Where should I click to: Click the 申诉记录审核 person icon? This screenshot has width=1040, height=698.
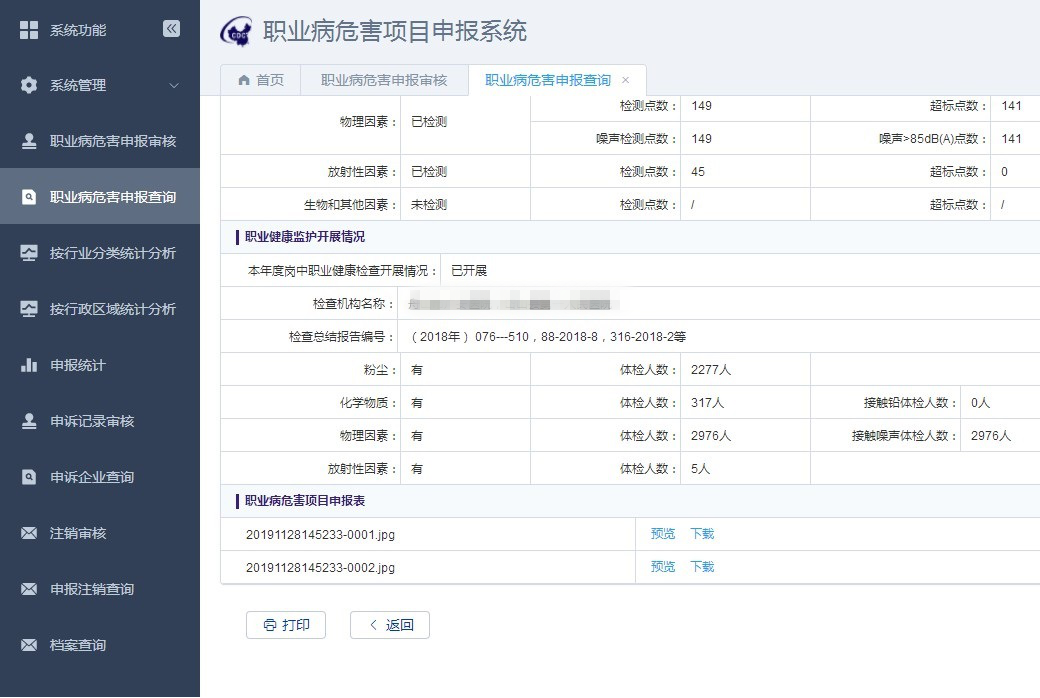click(29, 421)
